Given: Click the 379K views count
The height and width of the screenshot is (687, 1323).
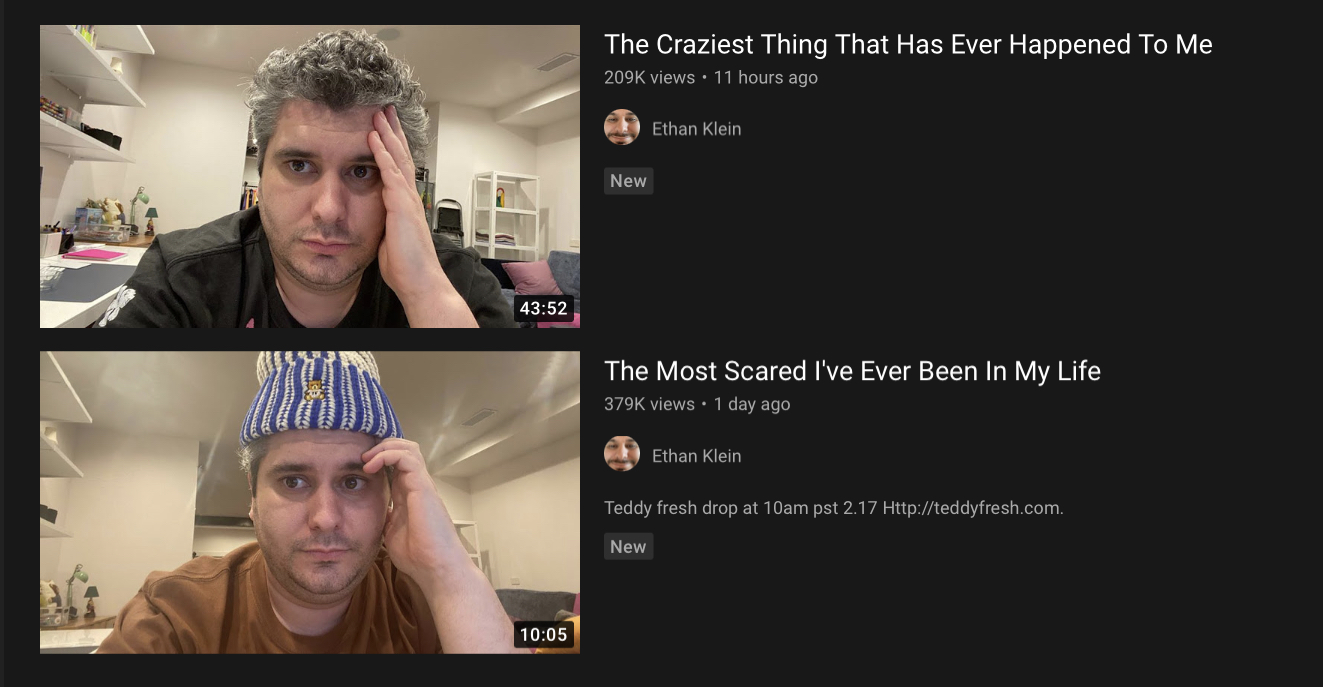Looking at the screenshot, I should pyautogui.click(x=649, y=404).
